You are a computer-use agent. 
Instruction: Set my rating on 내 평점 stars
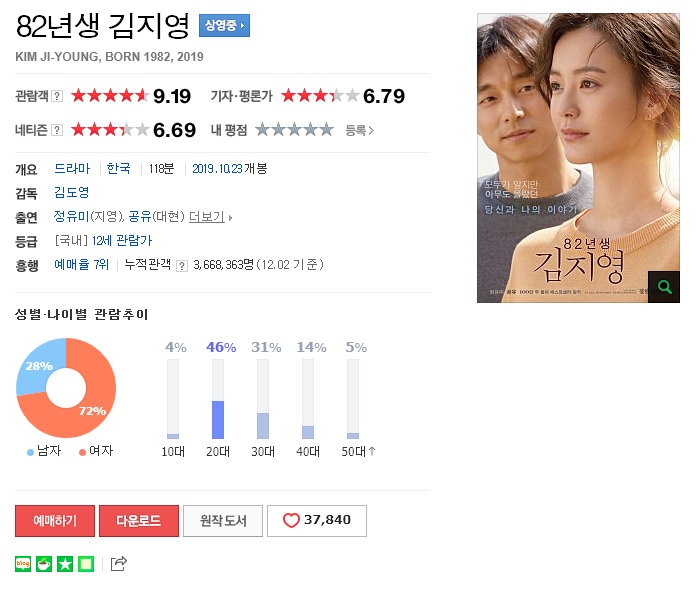pos(294,130)
